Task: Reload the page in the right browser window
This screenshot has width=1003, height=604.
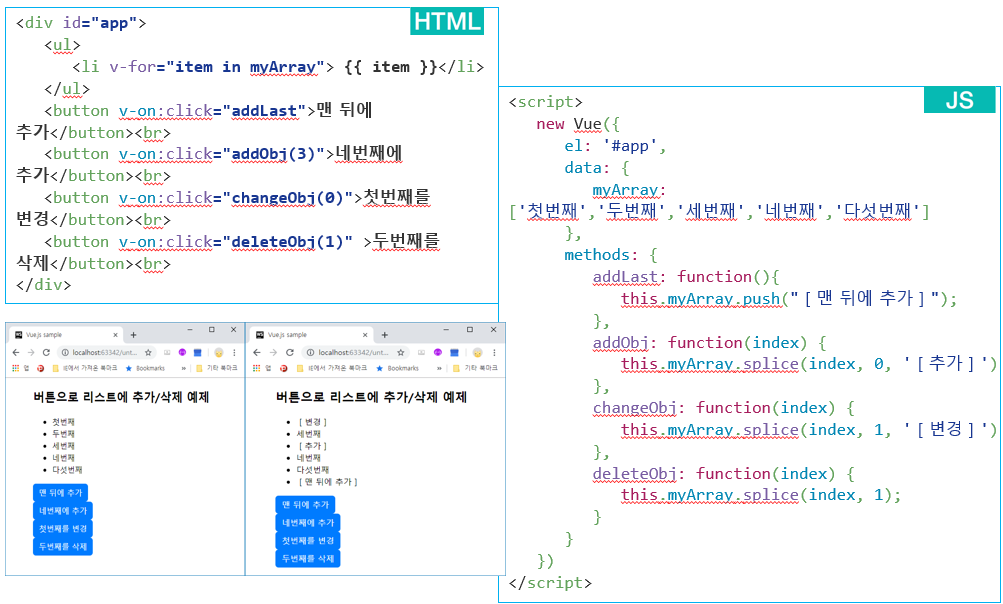Action: [x=290, y=353]
